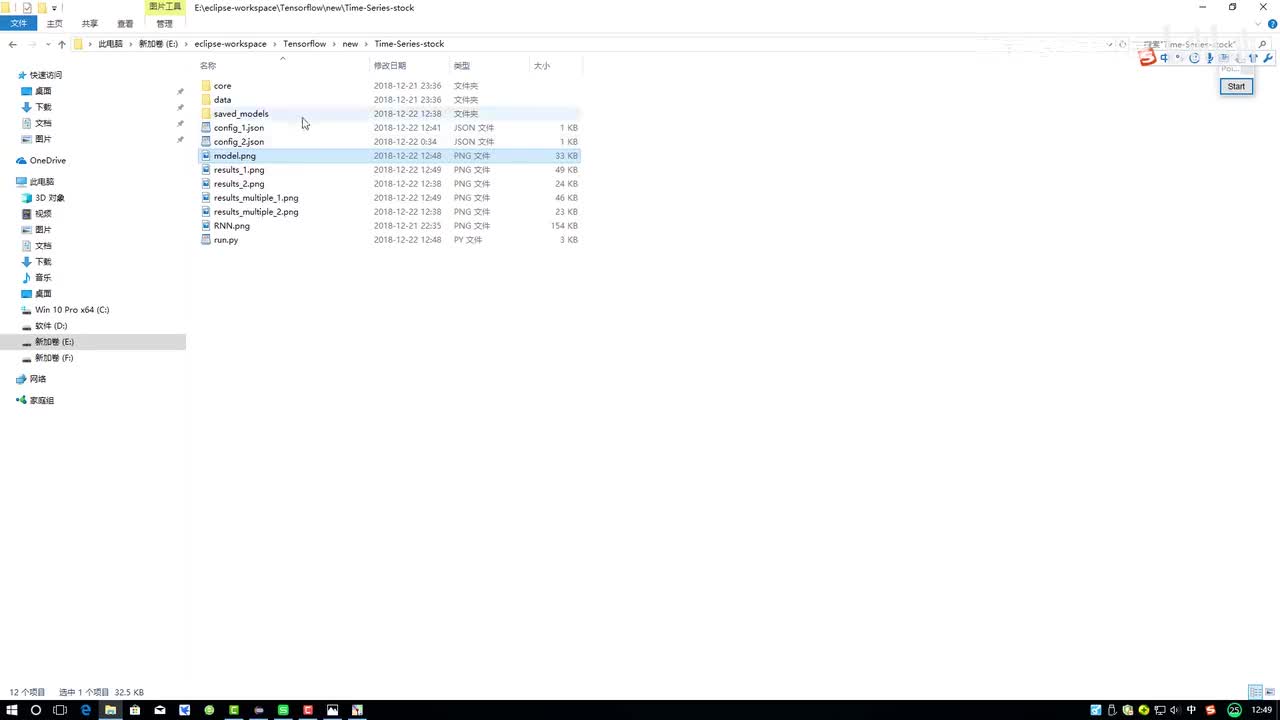Expand breadcrumb chevron after Tensorflow
Image resolution: width=1280 pixels, height=720 pixels.
pyautogui.click(x=334, y=44)
